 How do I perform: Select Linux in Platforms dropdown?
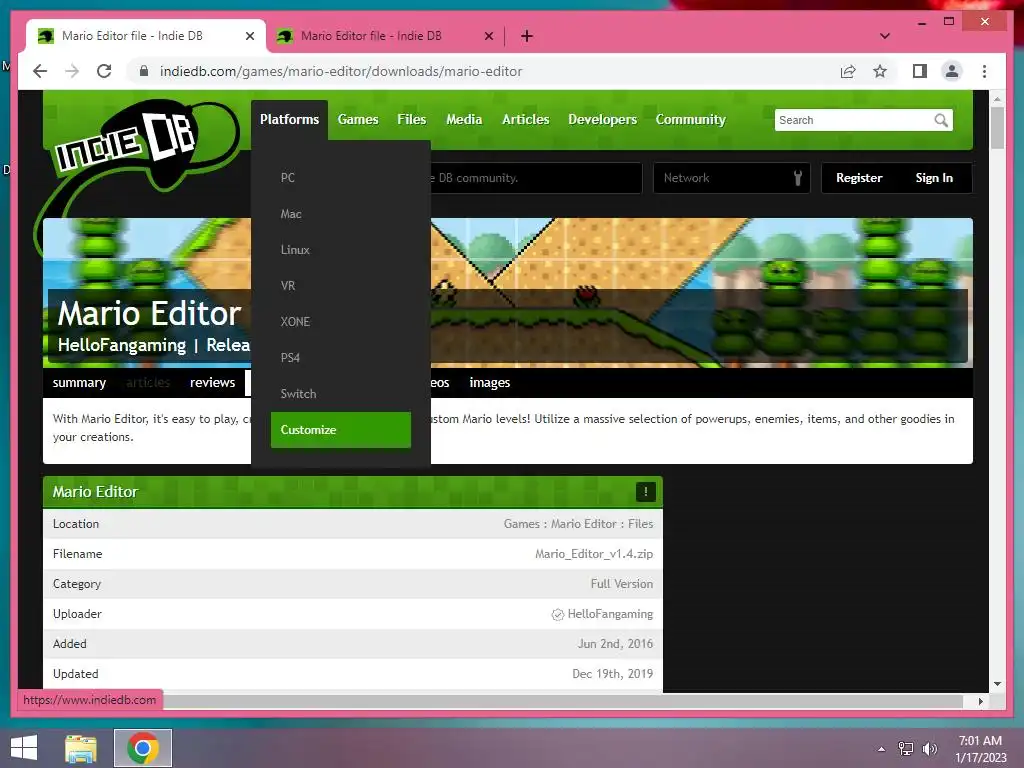(x=341, y=249)
